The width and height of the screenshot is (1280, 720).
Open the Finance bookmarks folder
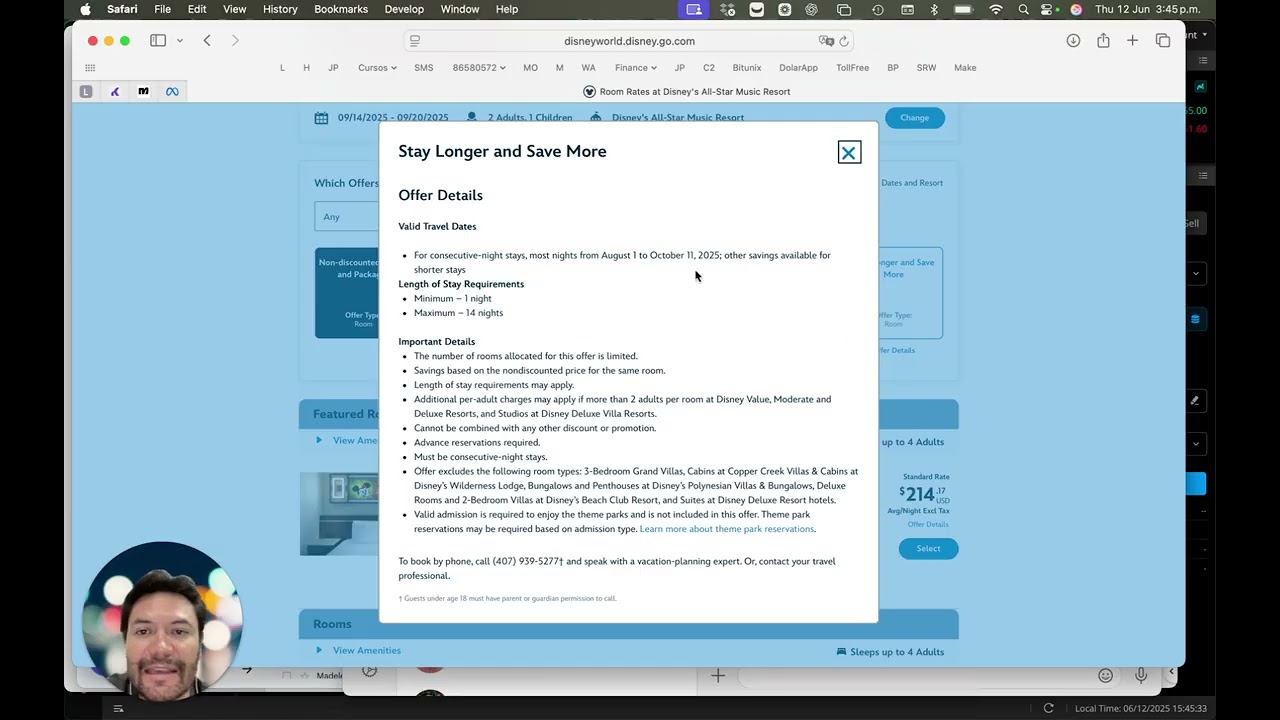636,68
